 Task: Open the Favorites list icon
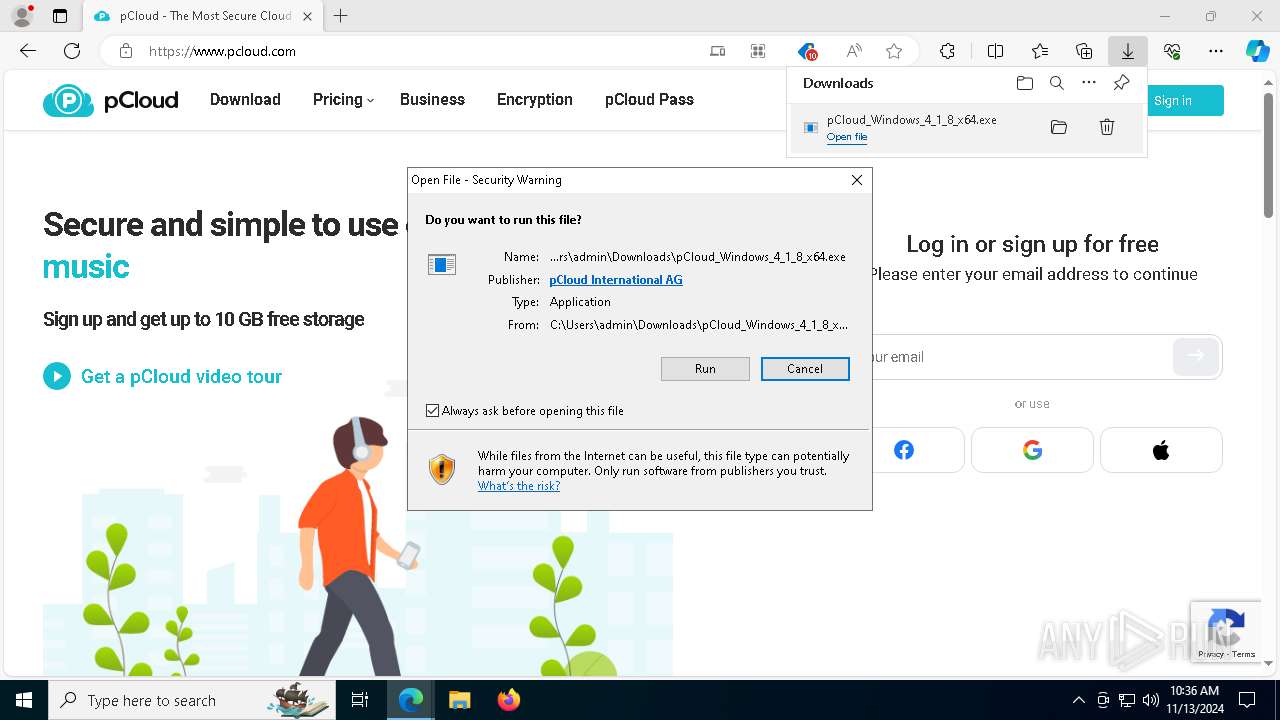[x=1040, y=51]
